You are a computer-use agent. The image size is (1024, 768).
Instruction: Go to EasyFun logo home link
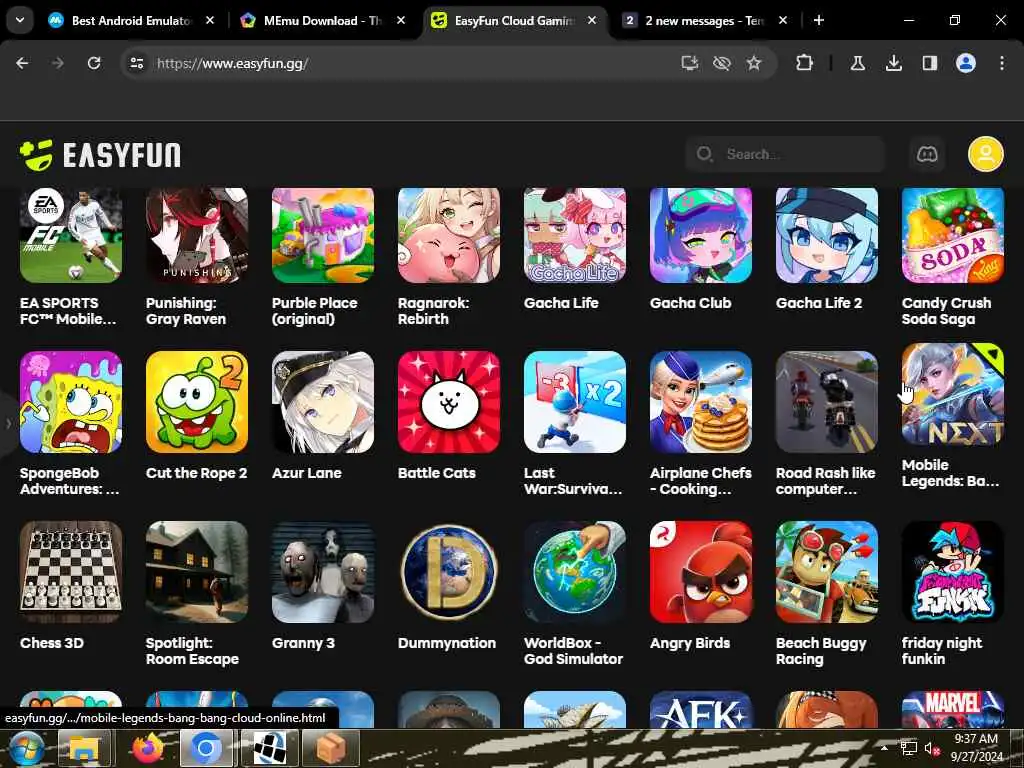pos(100,155)
